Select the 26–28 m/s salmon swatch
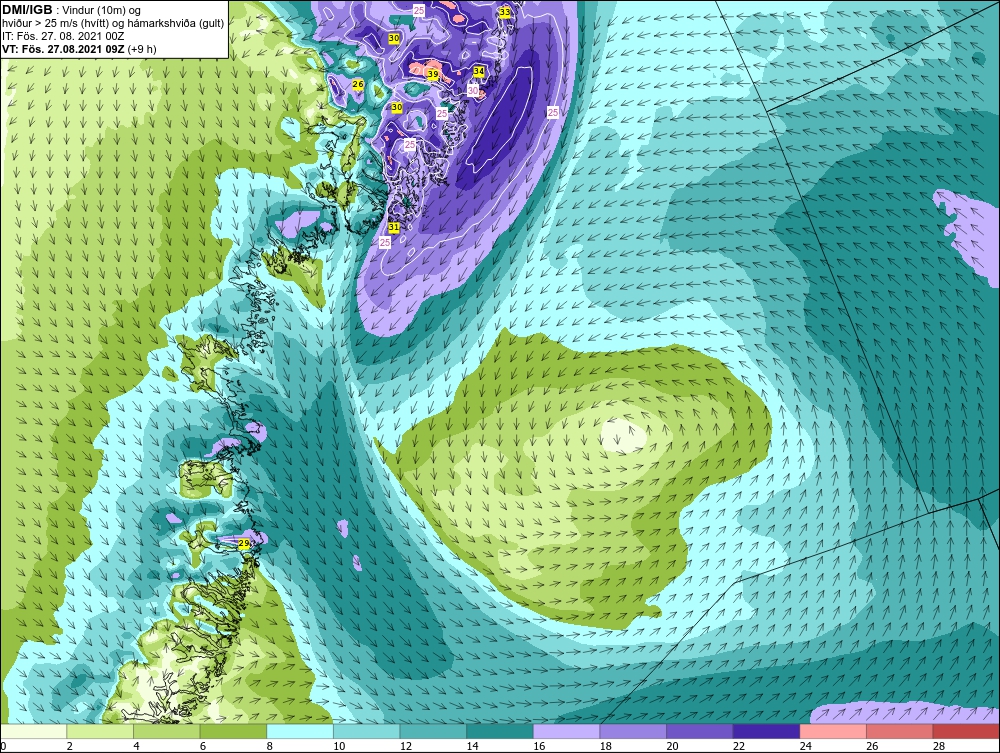1000x753 pixels. coord(900,731)
